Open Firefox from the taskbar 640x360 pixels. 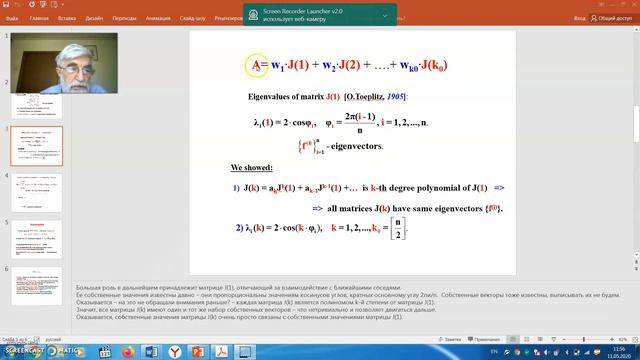128,352
